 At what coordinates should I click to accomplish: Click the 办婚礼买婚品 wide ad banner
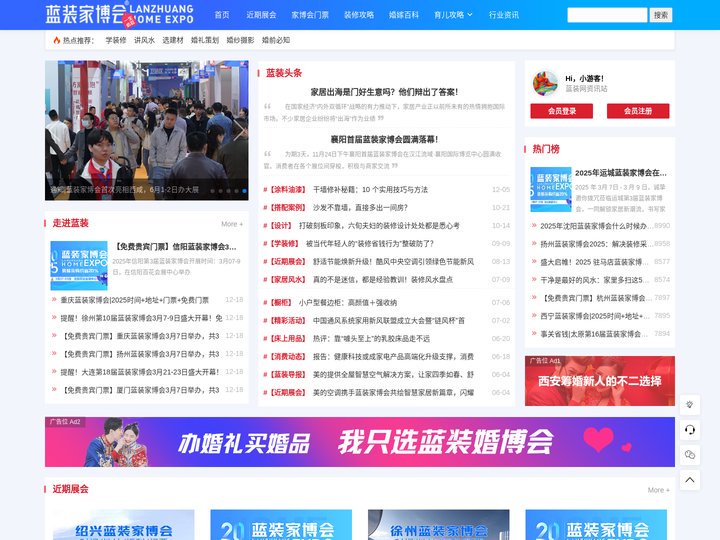click(360, 442)
